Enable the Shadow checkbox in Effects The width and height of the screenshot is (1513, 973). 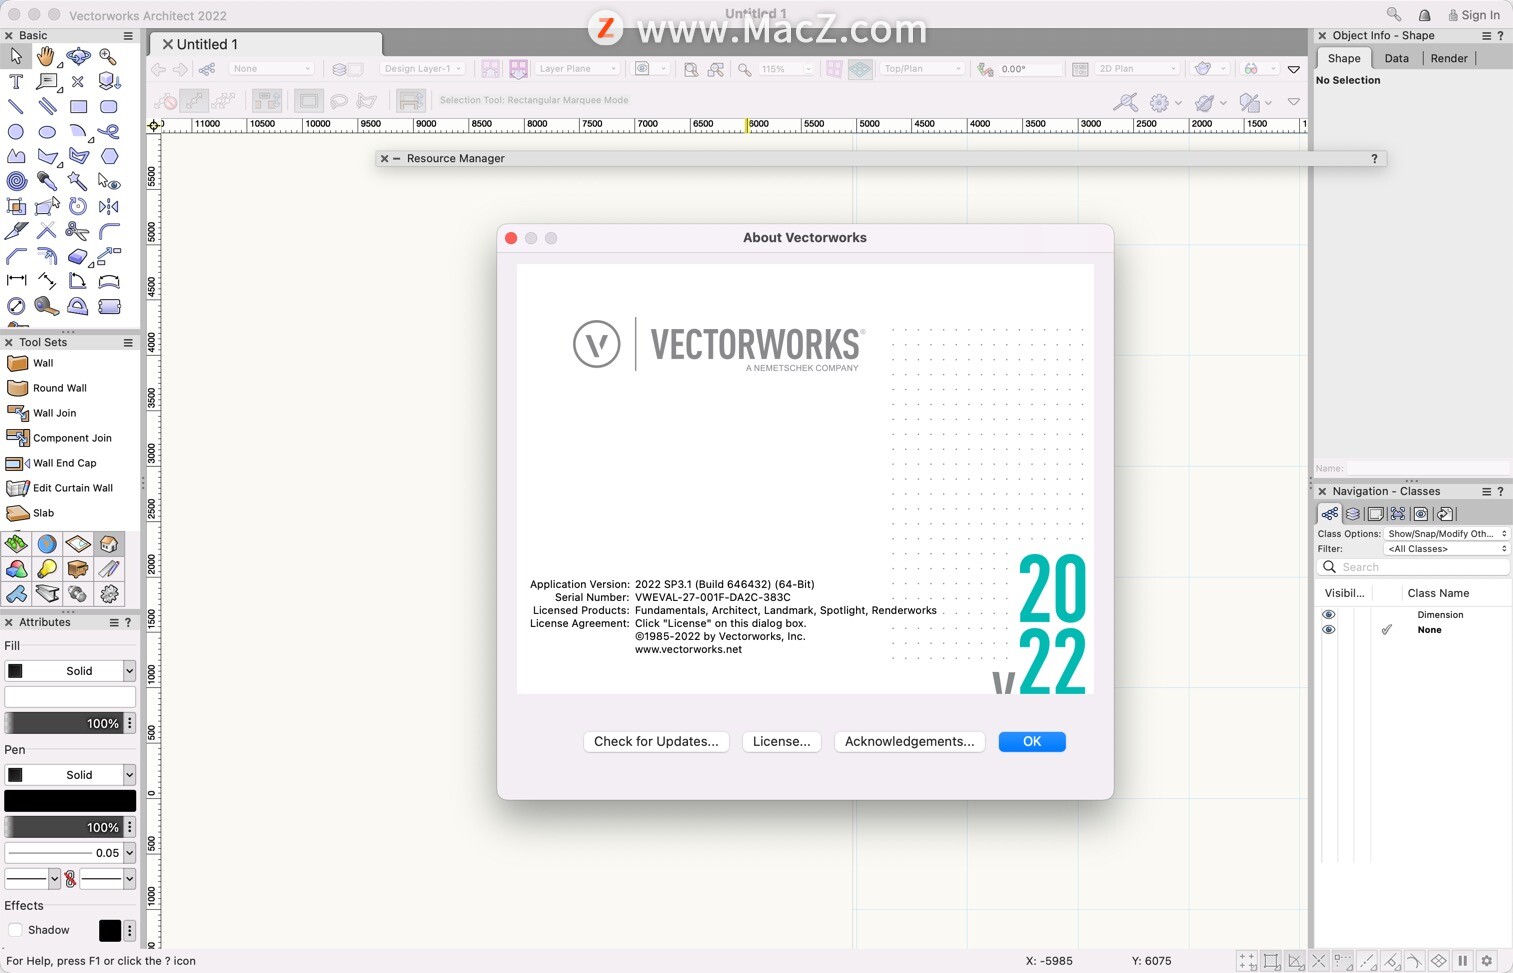click(15, 930)
